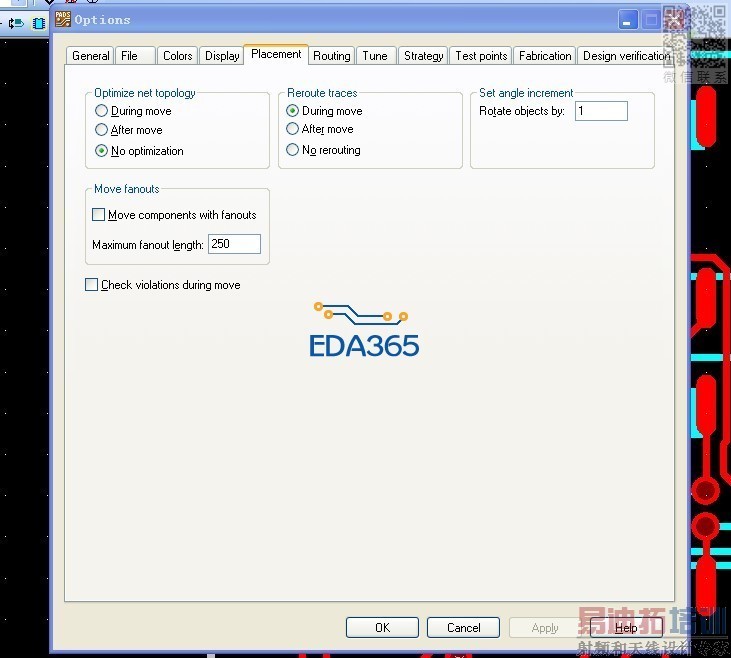
Task: Minimize the Options dialog
Action: 628,20
